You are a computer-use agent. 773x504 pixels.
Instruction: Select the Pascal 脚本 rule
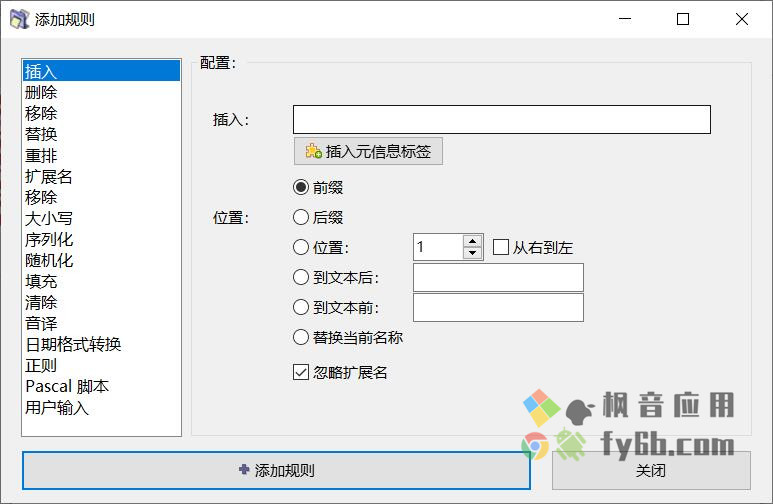(101, 386)
